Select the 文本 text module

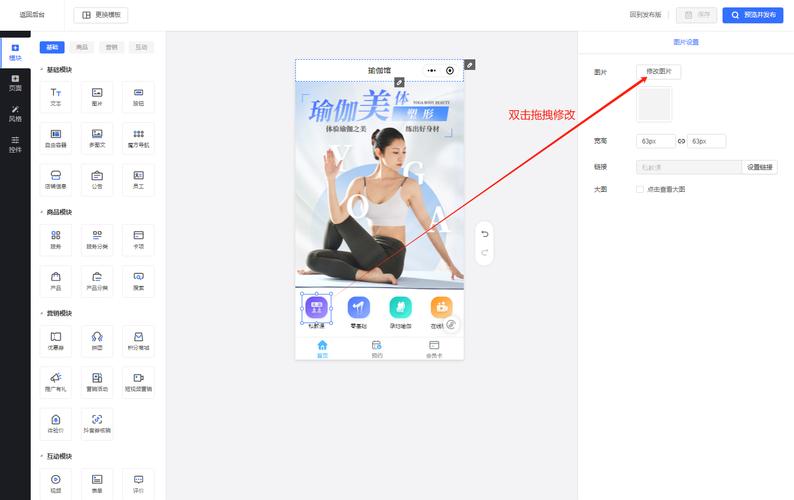click(56, 97)
